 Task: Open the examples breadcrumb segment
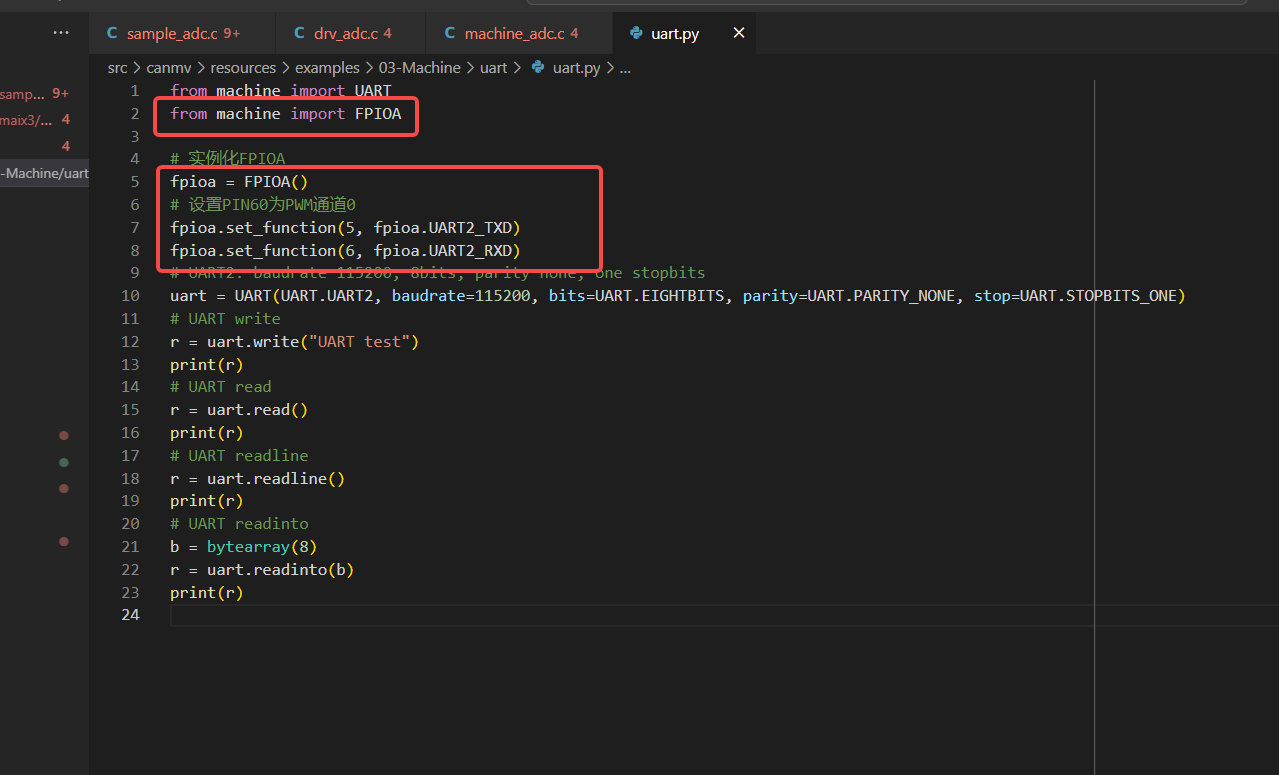326,68
